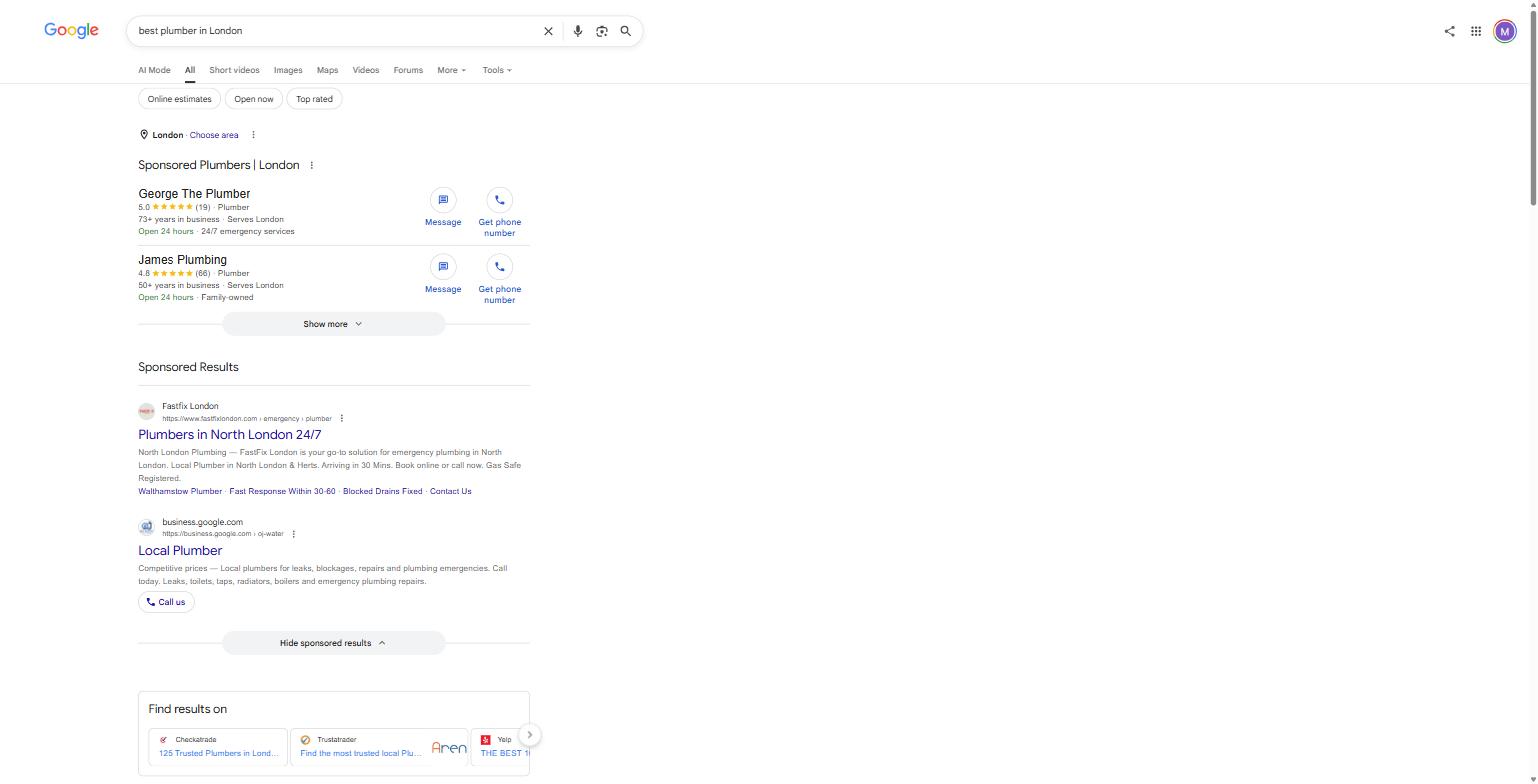
Task: Expand Show more sponsored plumbers
Action: (x=333, y=324)
